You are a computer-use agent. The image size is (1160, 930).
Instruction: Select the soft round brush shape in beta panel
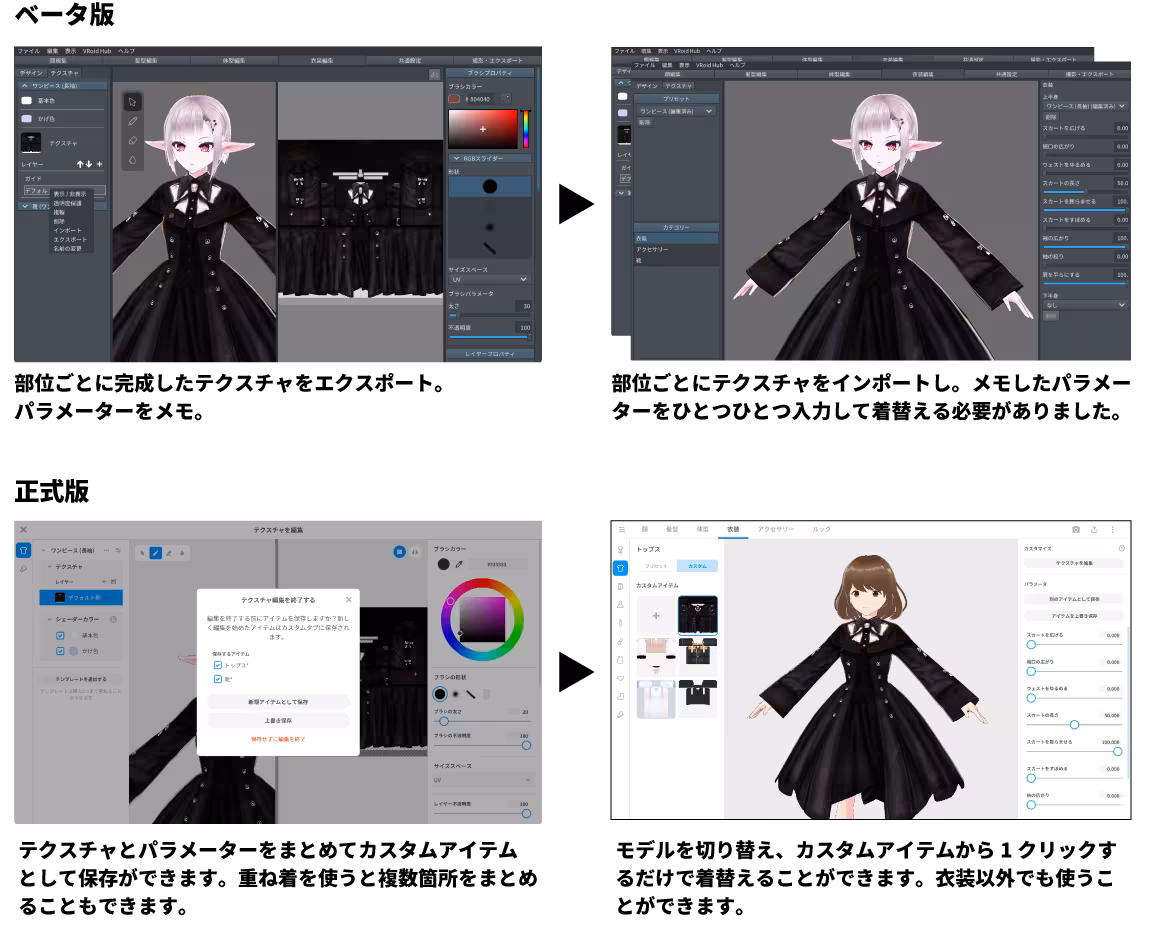point(490,226)
